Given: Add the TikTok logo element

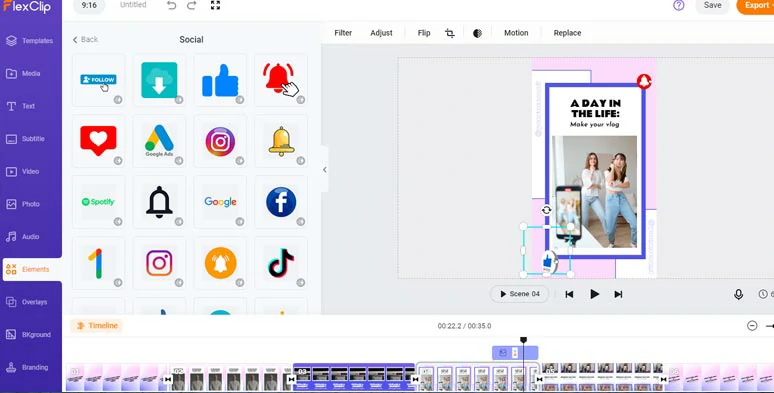Looking at the screenshot, I should 281,263.
